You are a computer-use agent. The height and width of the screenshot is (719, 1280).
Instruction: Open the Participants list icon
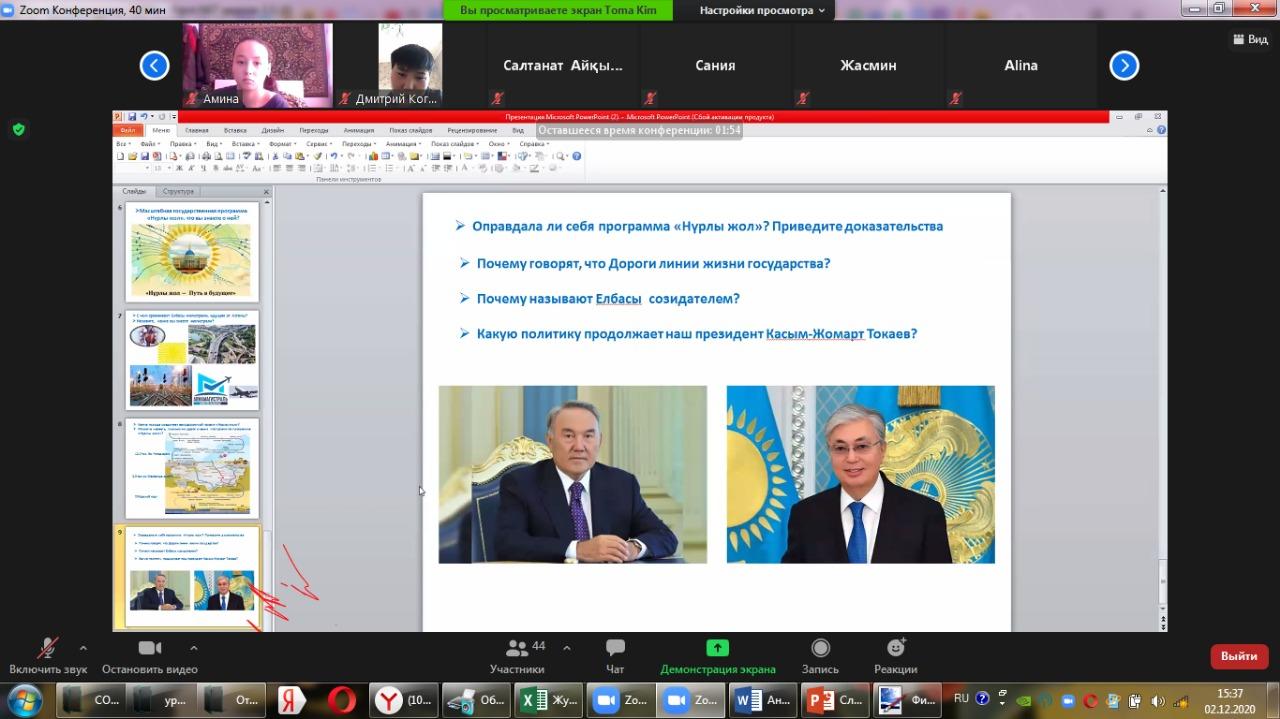[517, 648]
